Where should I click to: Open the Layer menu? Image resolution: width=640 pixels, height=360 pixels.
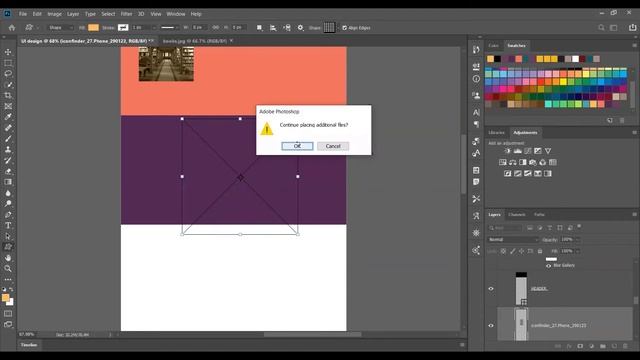tap(73, 14)
